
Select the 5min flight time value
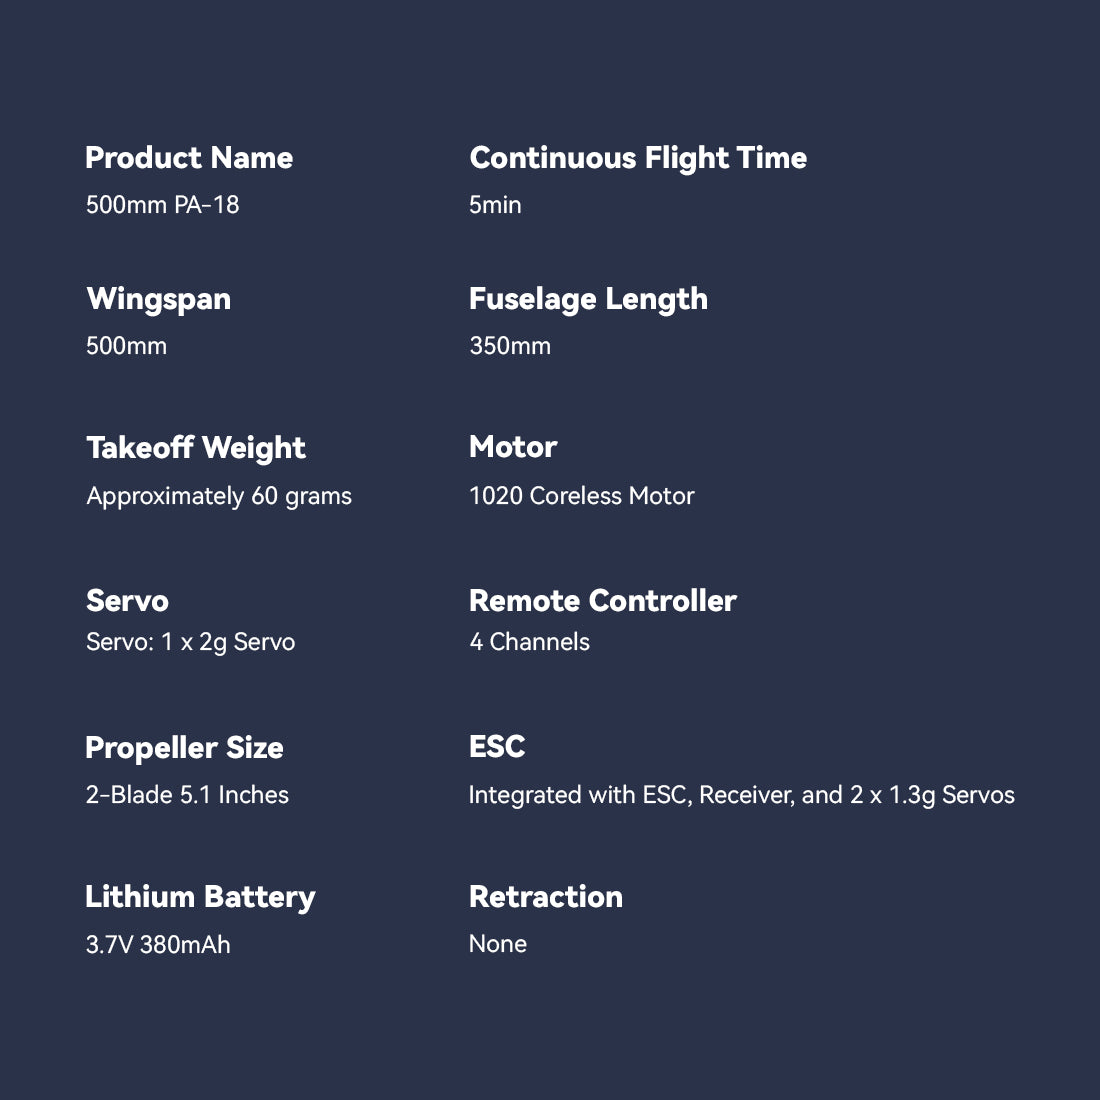tap(495, 205)
